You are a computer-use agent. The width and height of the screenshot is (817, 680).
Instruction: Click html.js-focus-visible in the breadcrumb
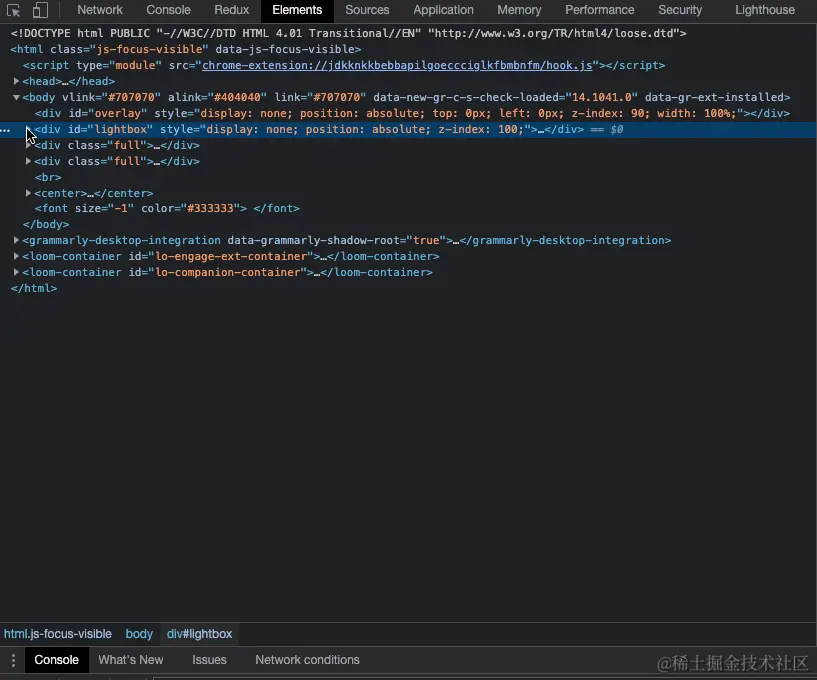tap(57, 634)
